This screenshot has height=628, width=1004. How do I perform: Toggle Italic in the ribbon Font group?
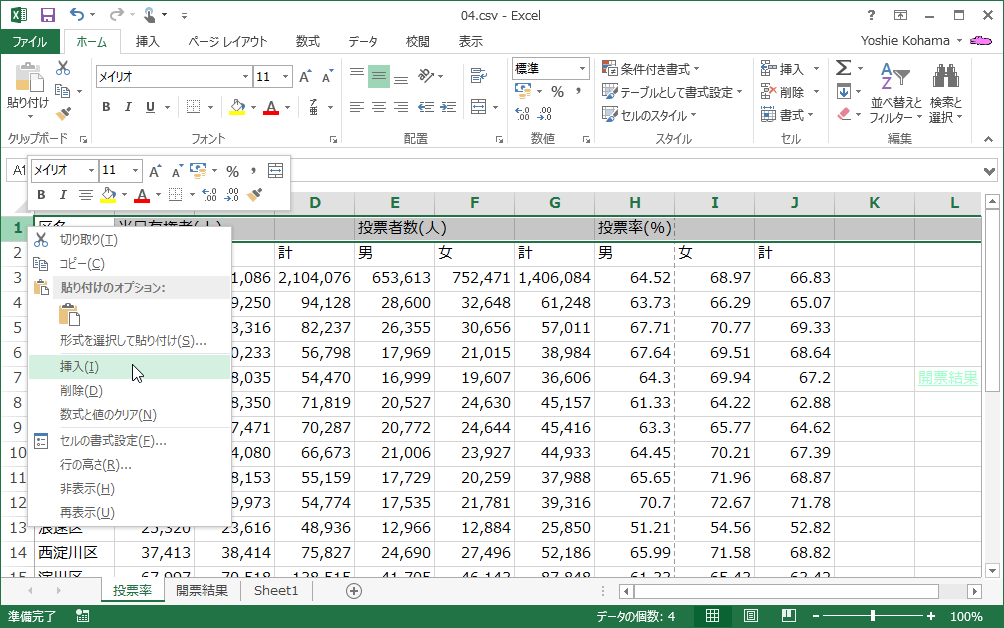128,107
